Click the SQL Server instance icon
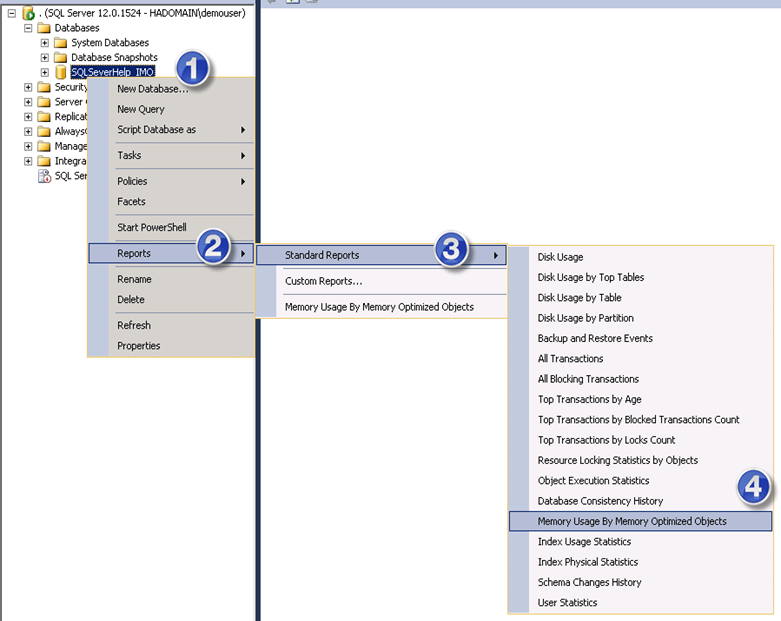The image size is (781, 621). coord(28,13)
